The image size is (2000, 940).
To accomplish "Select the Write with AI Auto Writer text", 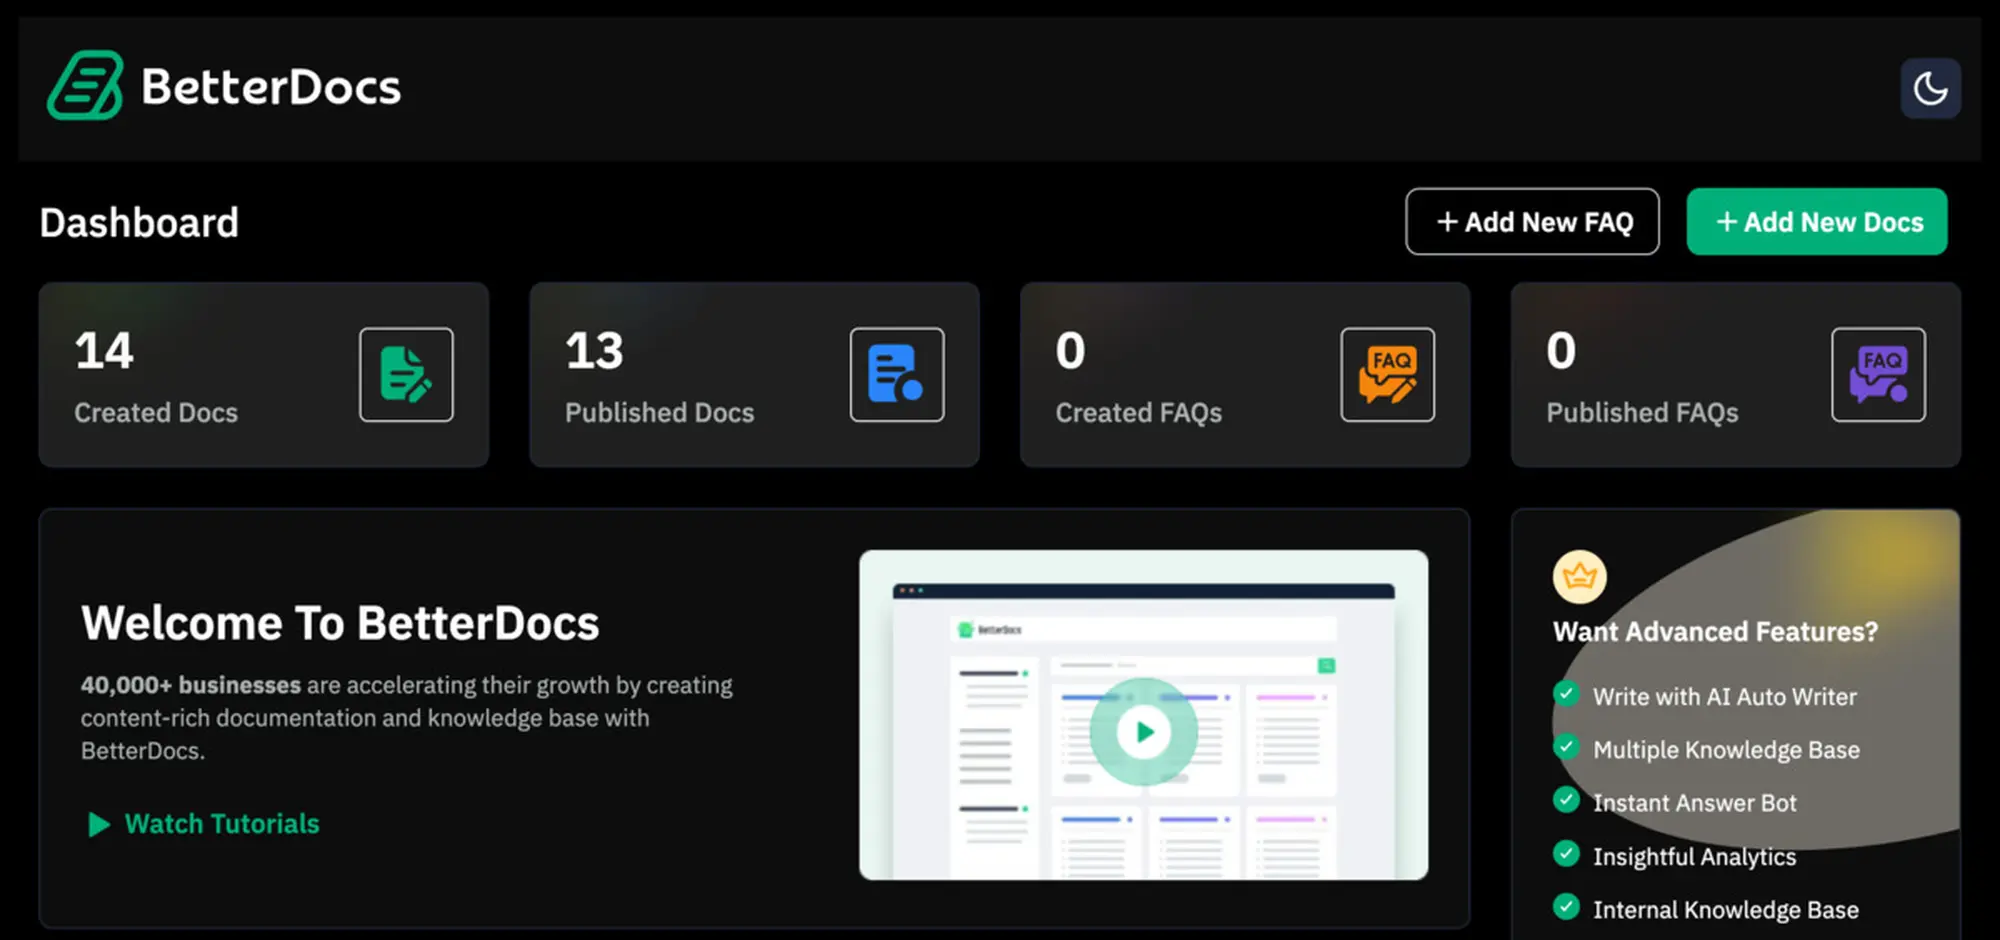I will click(x=1725, y=697).
